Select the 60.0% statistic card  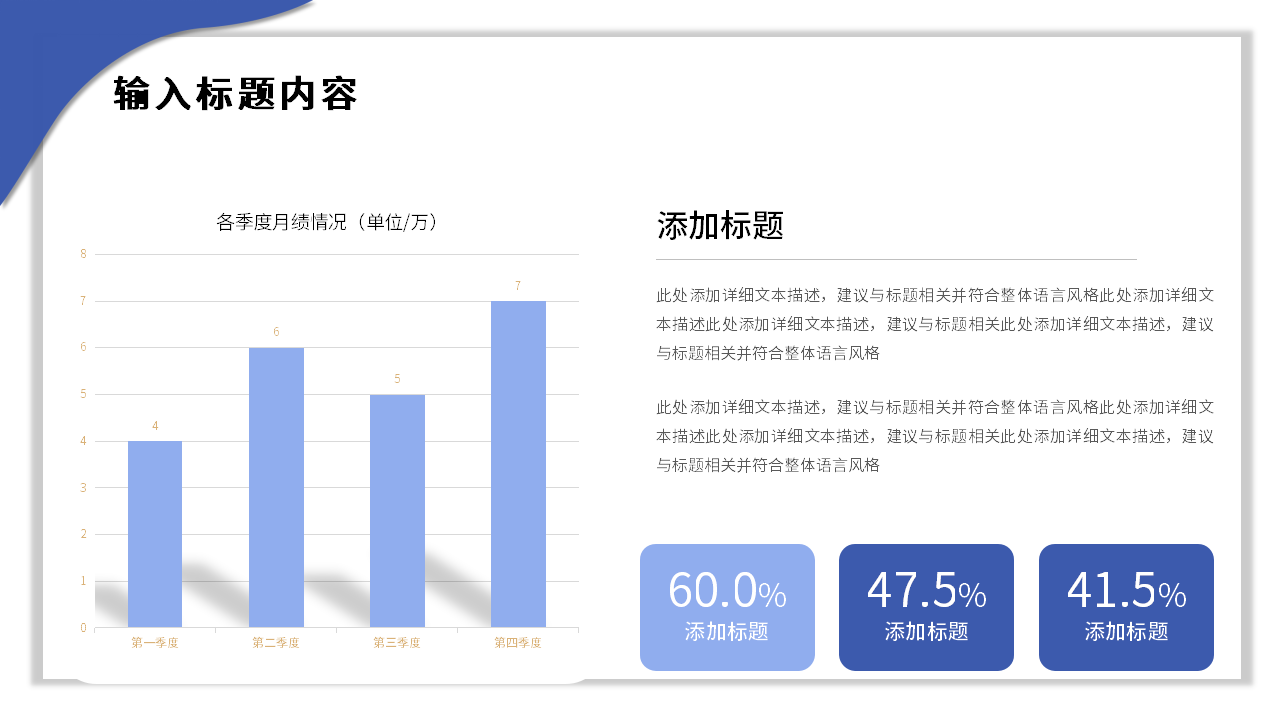click(727, 607)
